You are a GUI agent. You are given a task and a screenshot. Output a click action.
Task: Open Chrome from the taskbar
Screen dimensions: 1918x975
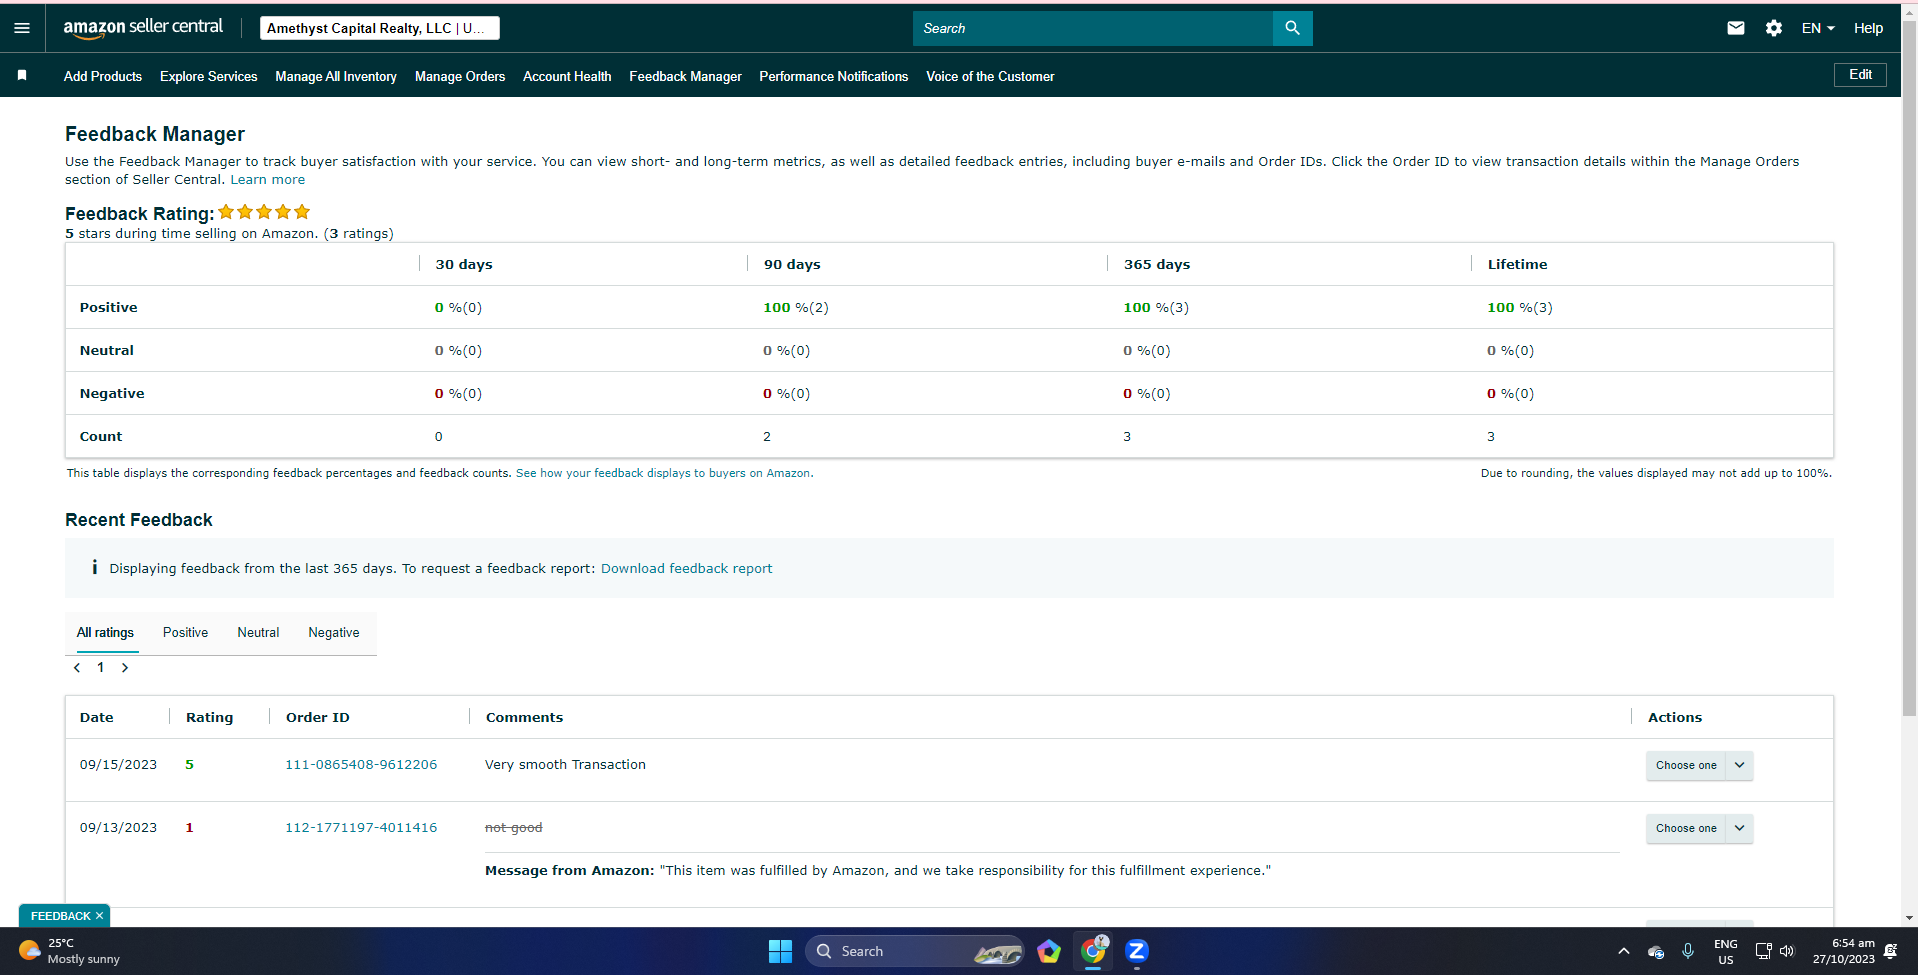1093,951
